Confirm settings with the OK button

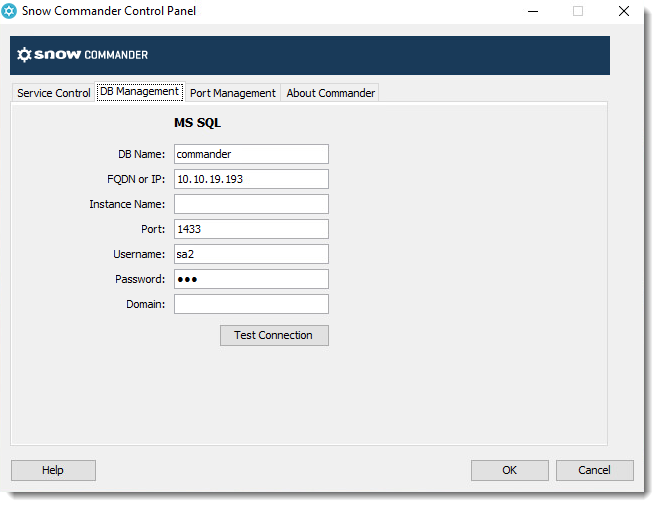click(509, 470)
